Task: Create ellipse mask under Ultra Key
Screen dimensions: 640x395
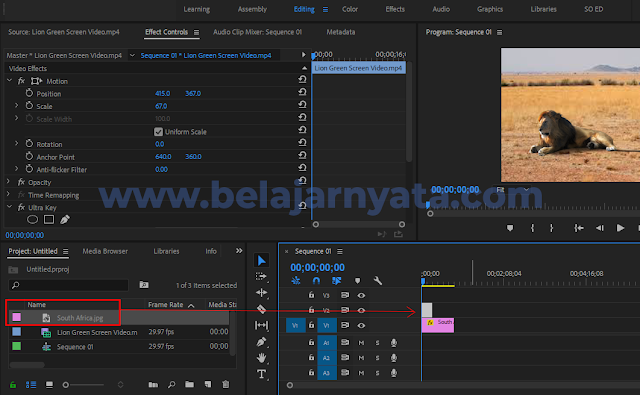Action: pos(32,220)
